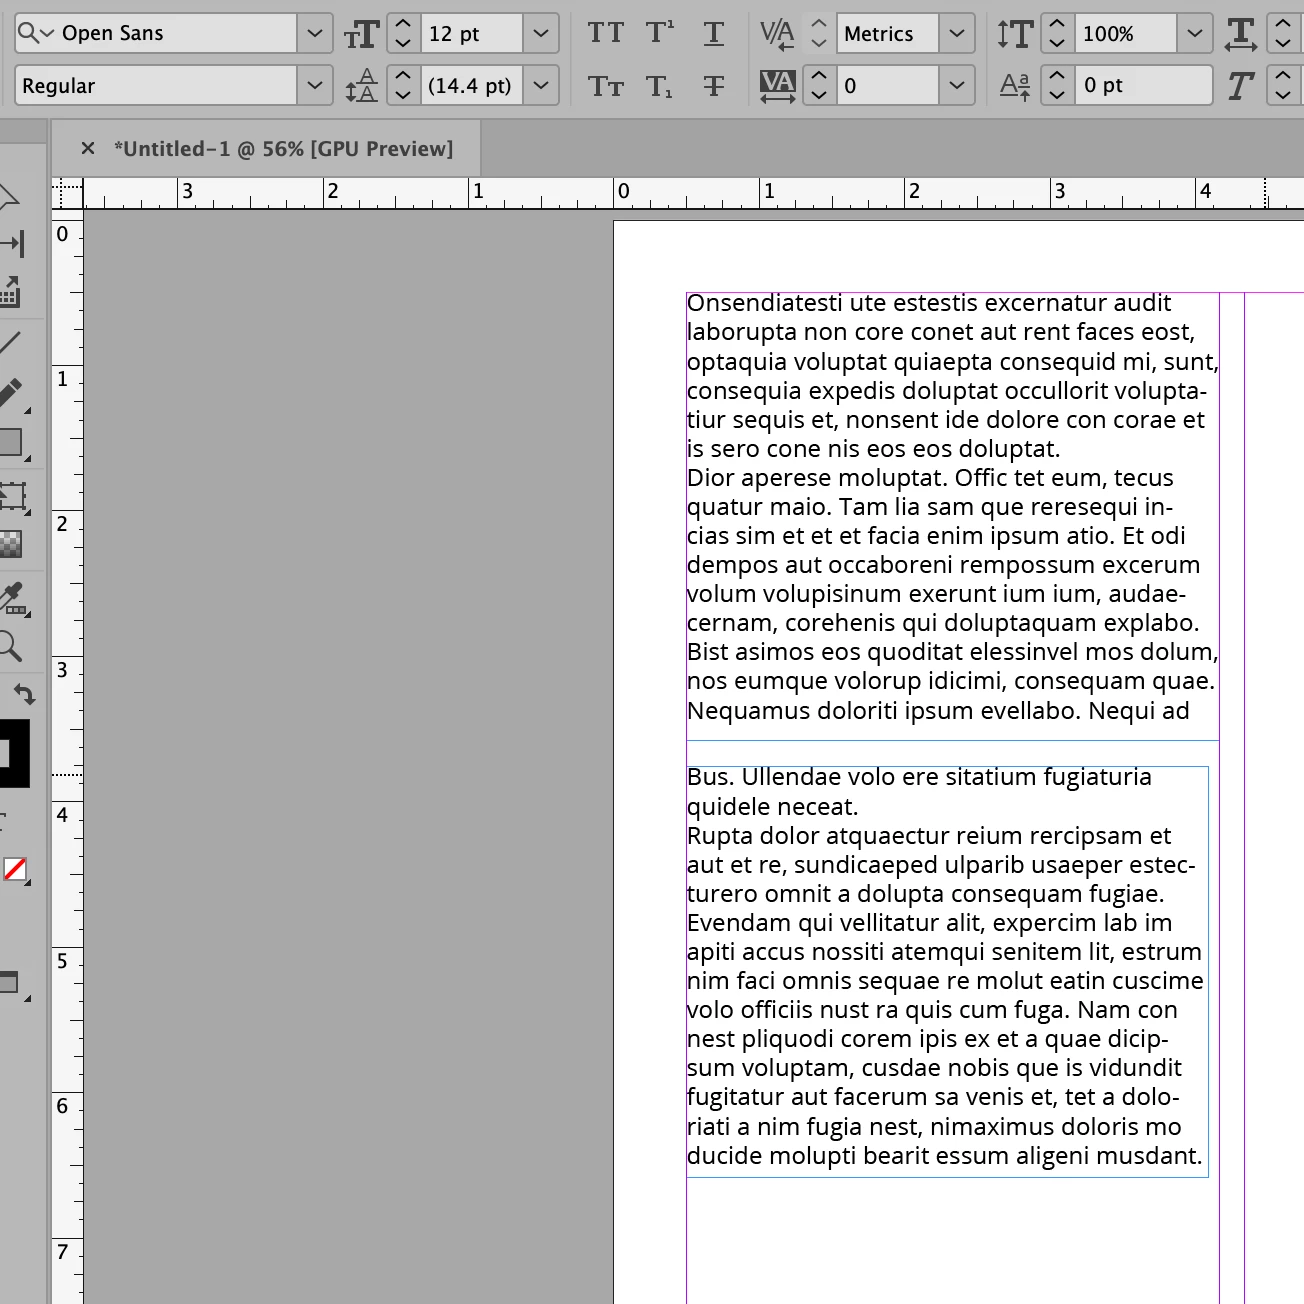Apply Small Caps formatting
The image size is (1304, 1304).
pos(605,86)
